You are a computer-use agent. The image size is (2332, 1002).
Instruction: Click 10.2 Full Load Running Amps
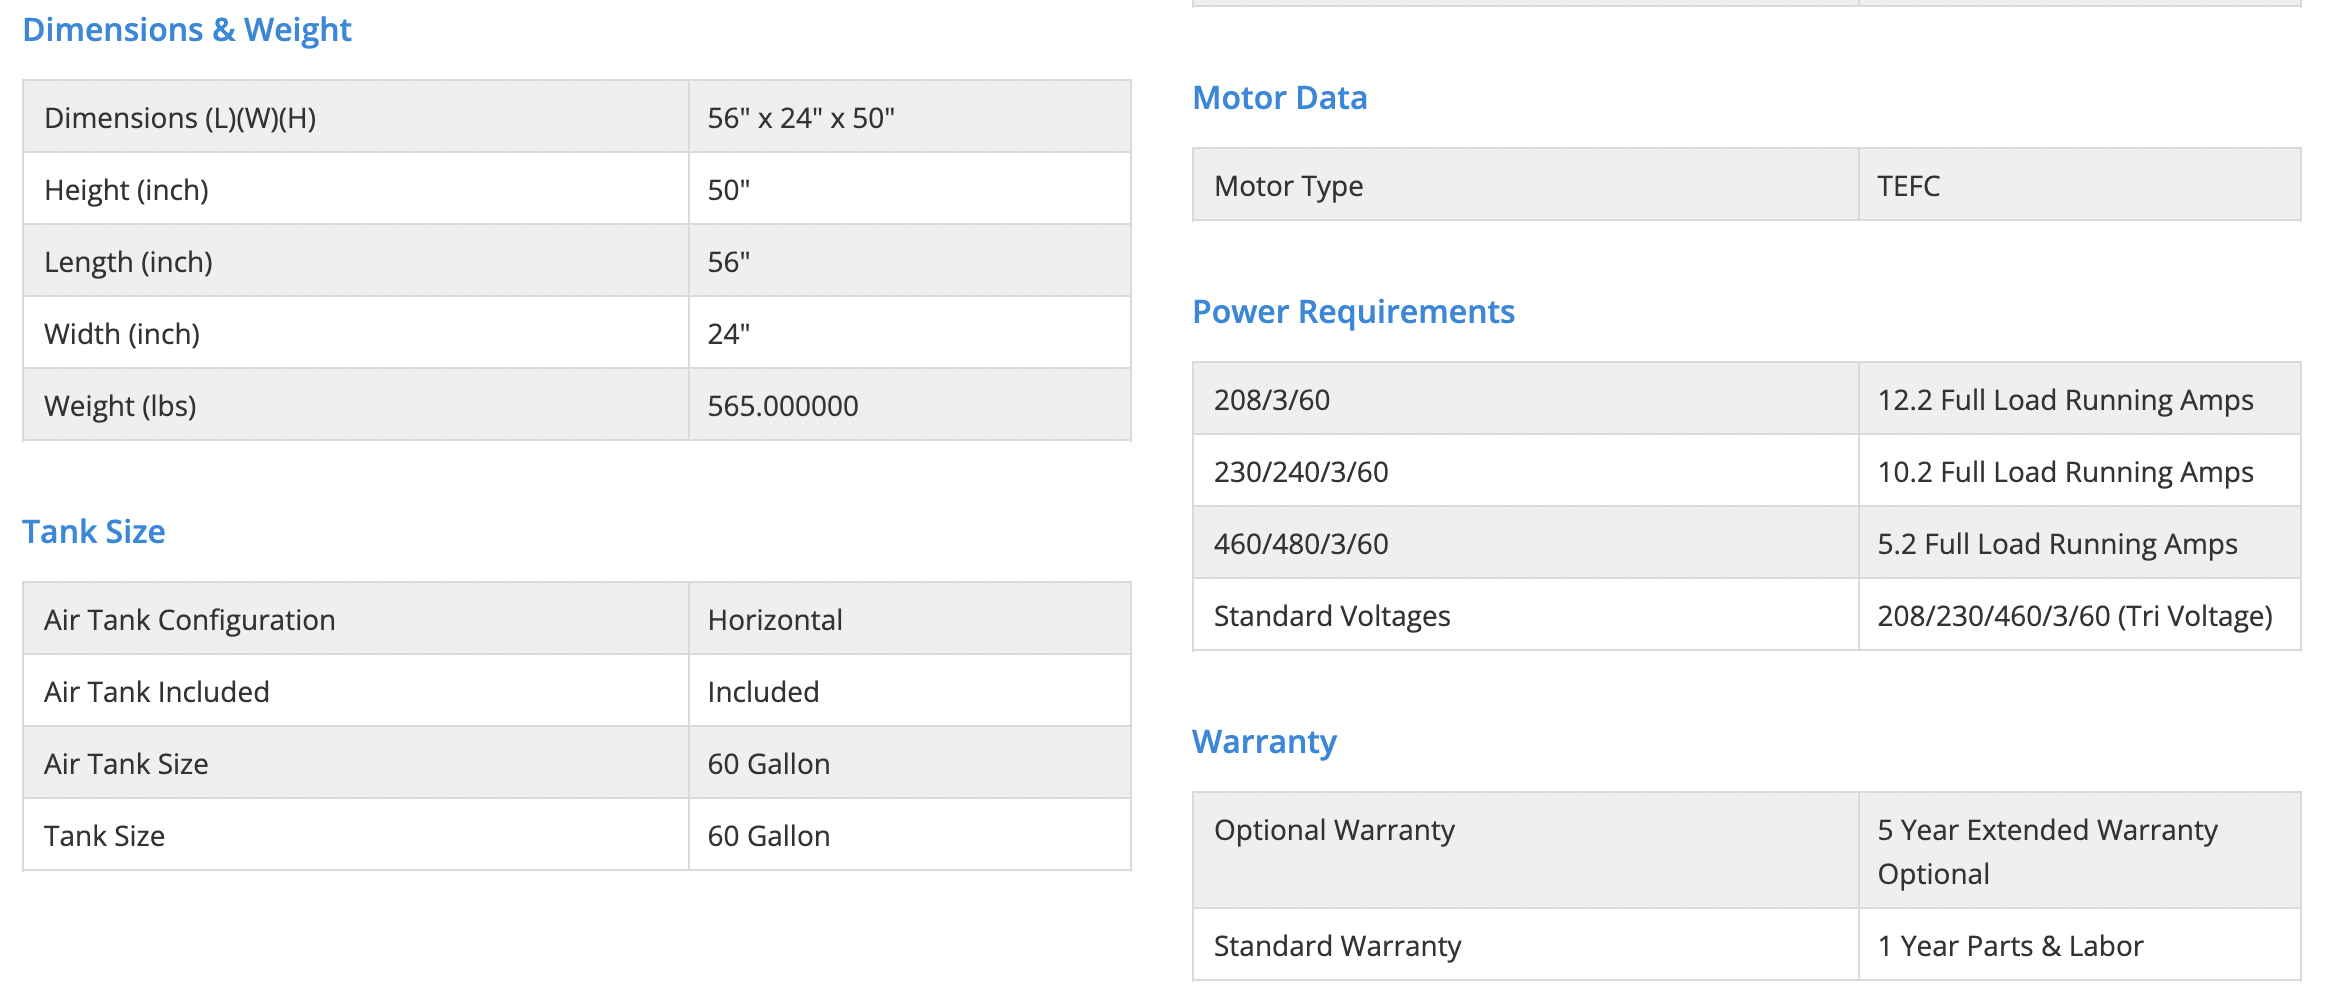pyautogui.click(x=2065, y=472)
